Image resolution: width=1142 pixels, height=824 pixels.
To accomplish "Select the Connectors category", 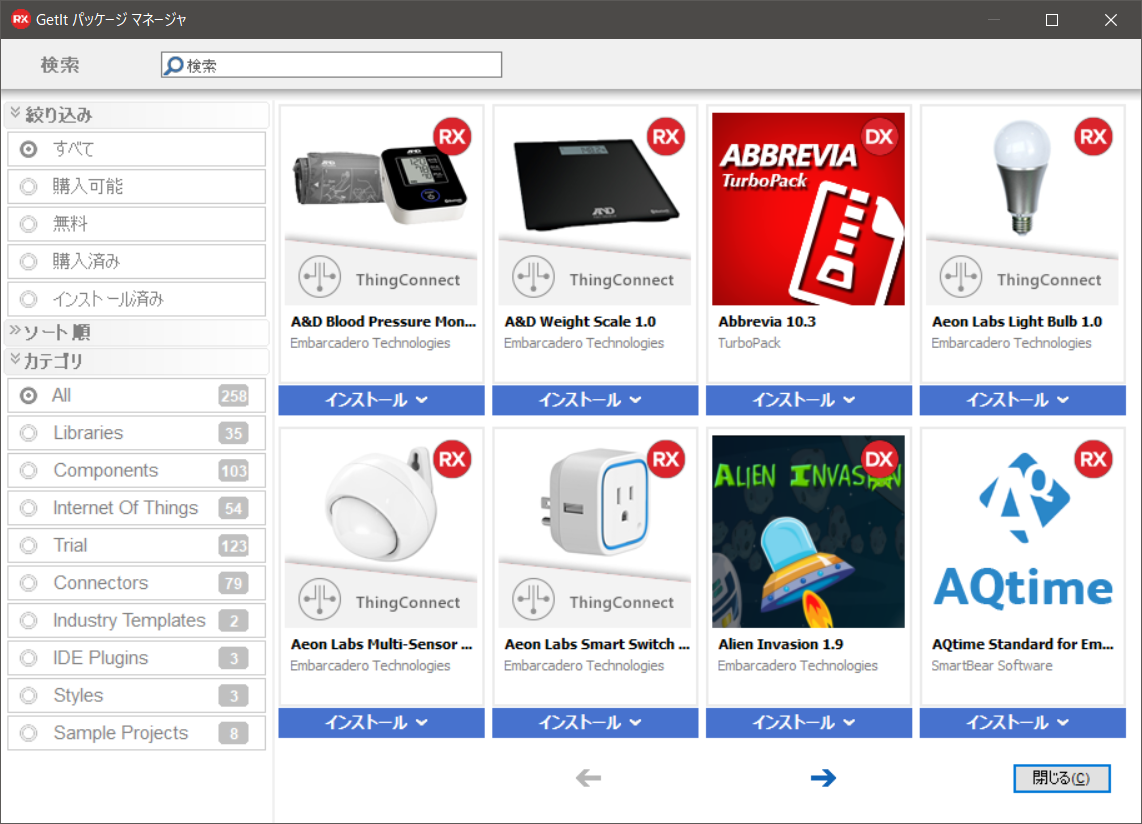I will [x=136, y=583].
